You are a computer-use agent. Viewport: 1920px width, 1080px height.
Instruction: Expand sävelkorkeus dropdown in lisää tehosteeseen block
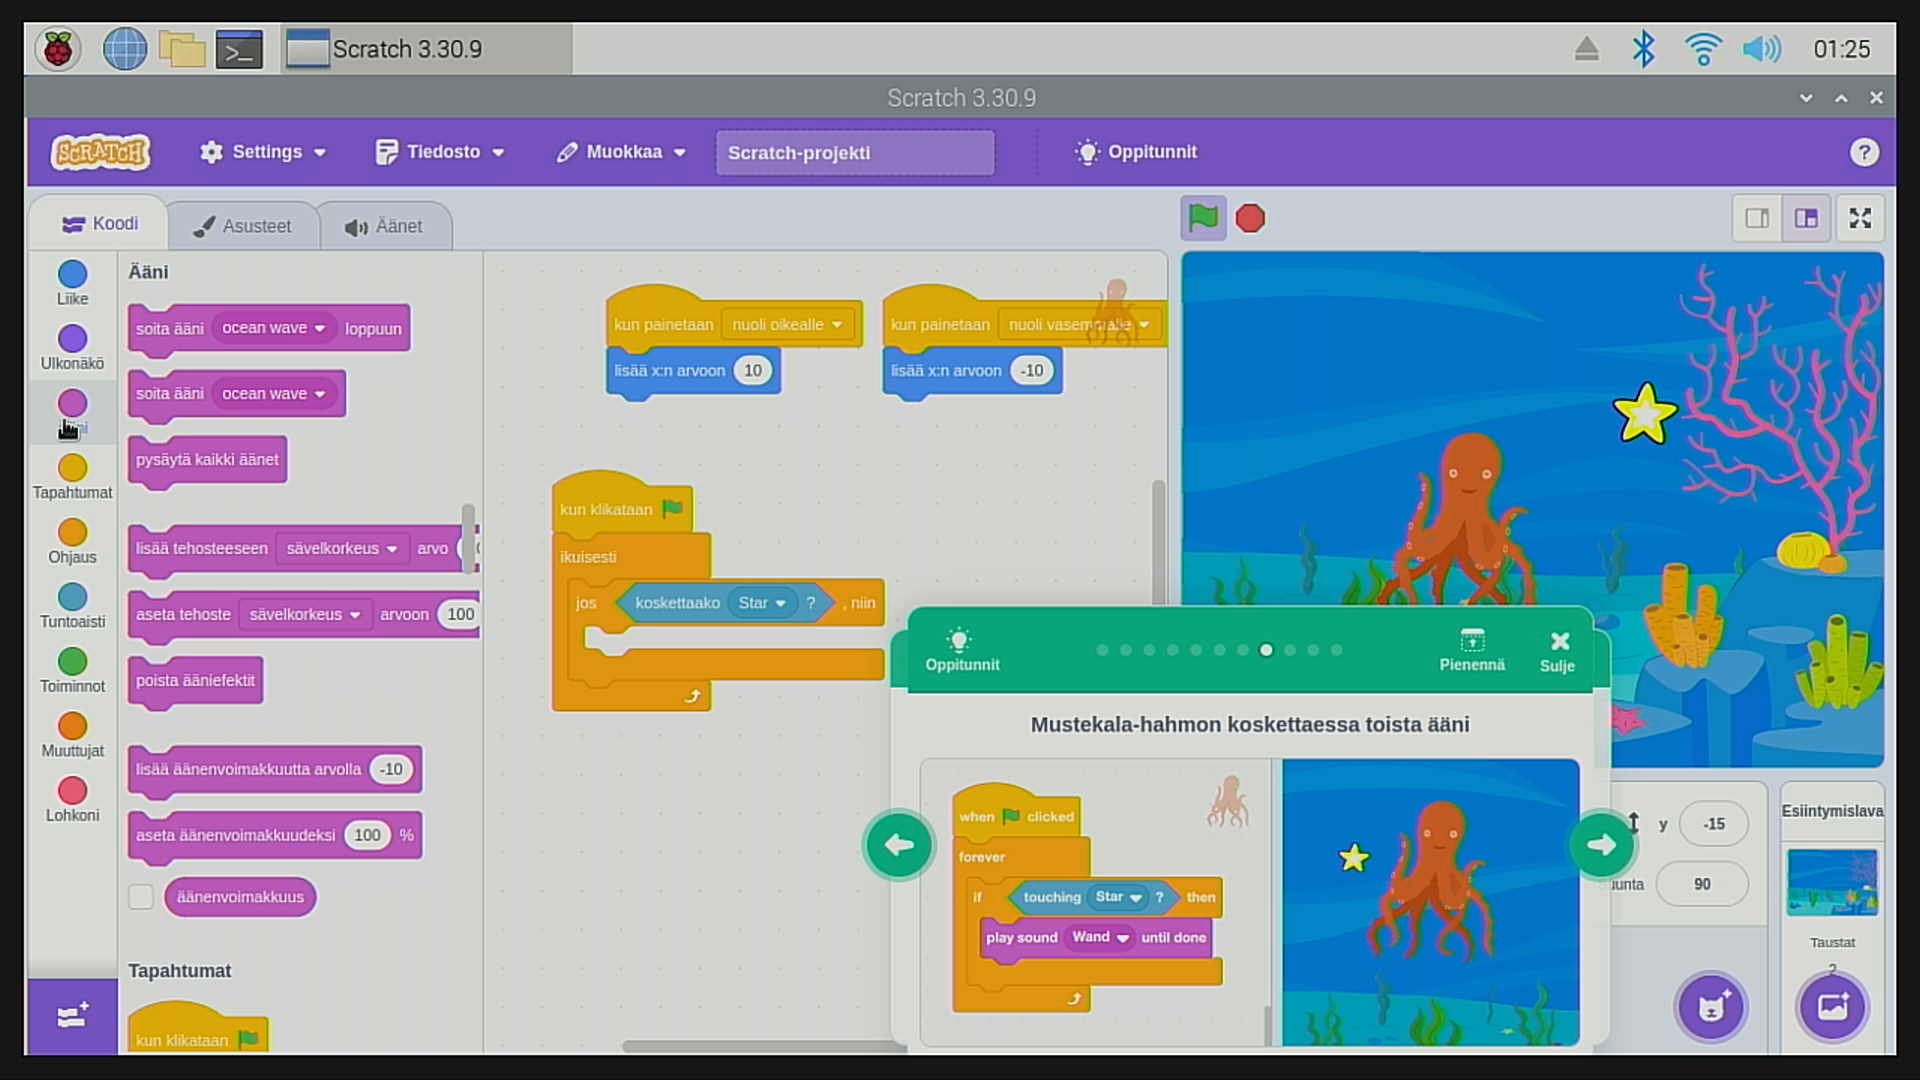coord(342,548)
